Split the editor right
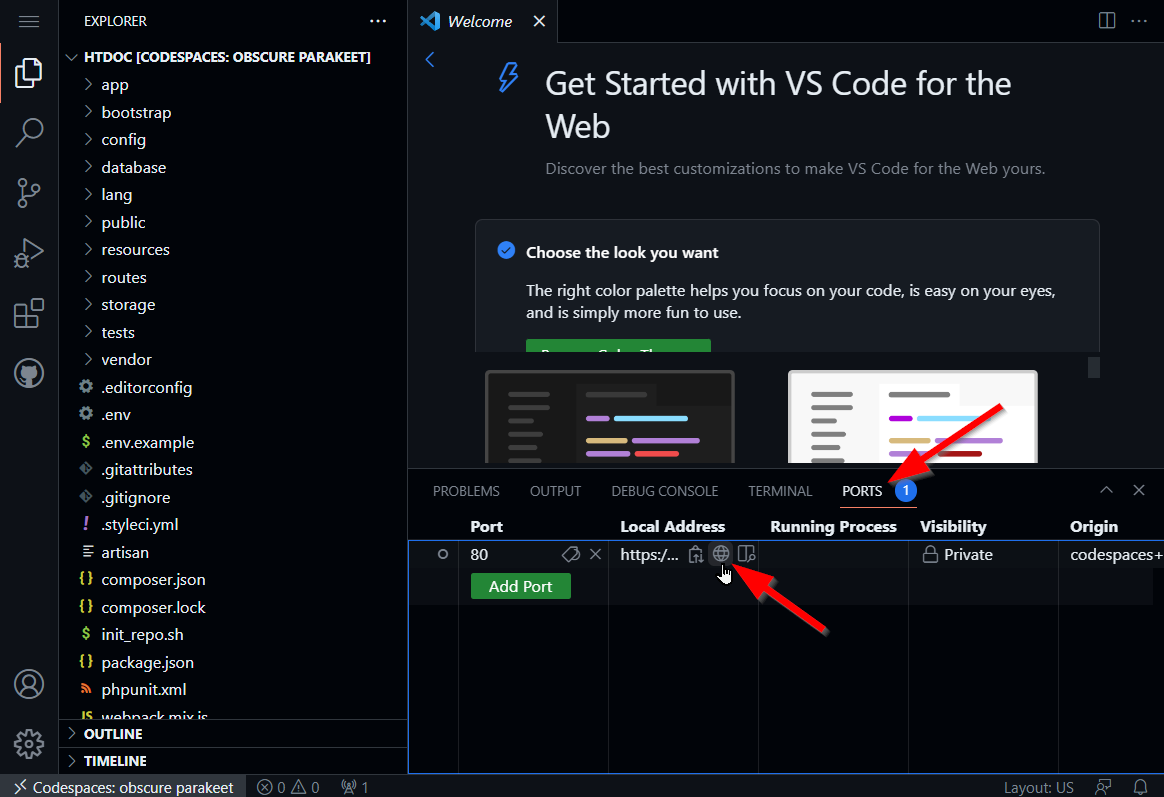 (x=1107, y=21)
